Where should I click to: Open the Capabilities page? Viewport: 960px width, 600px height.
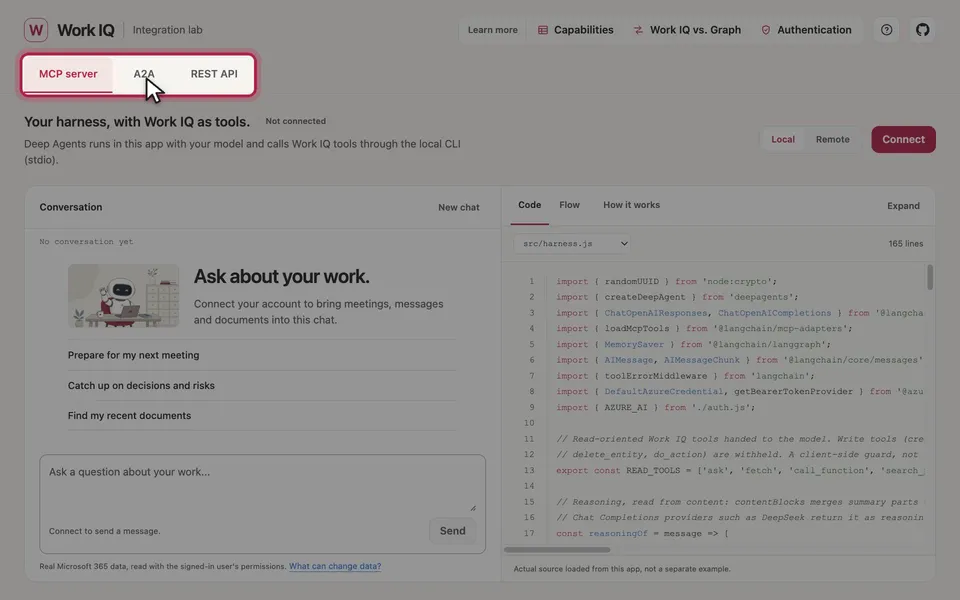[x=576, y=30]
